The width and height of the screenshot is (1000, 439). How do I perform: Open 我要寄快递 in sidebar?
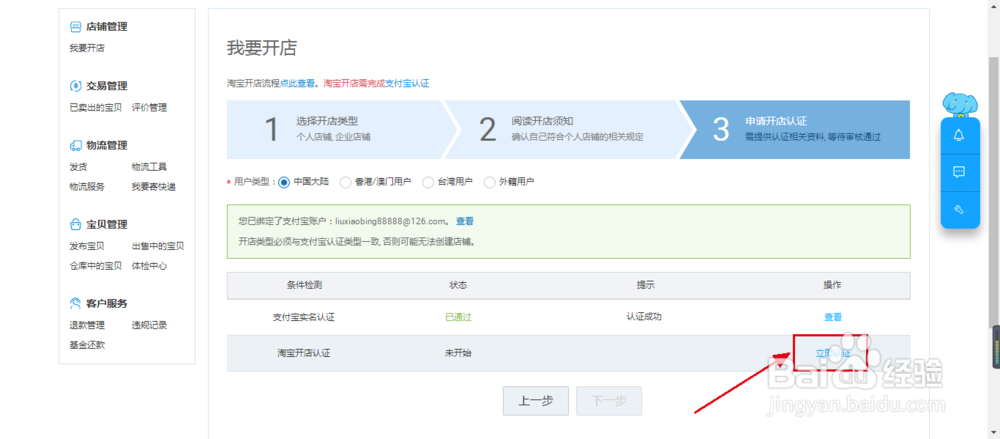pyautogui.click(x=154, y=186)
